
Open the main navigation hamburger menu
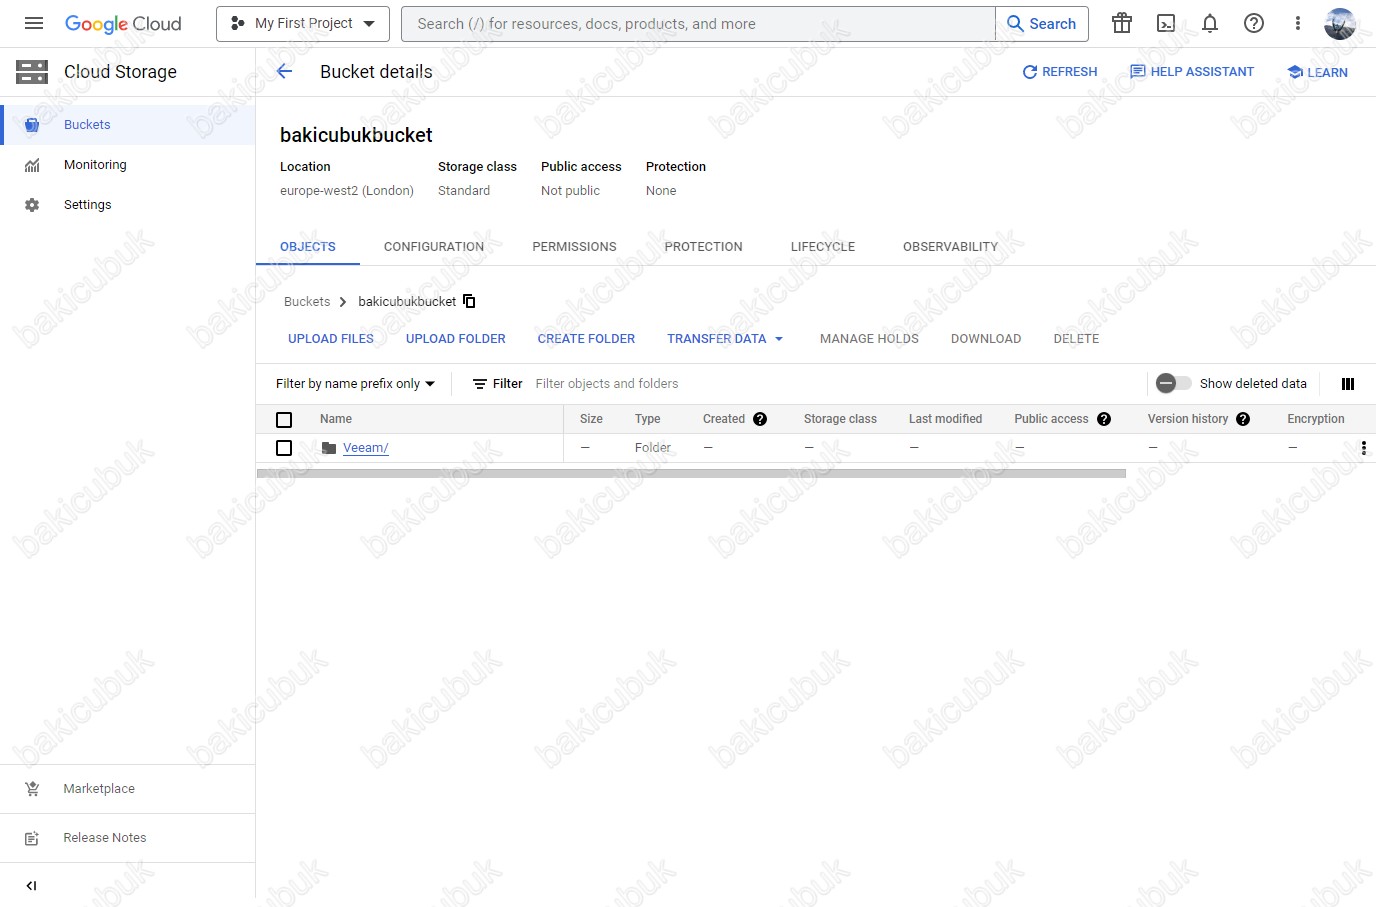(34, 23)
